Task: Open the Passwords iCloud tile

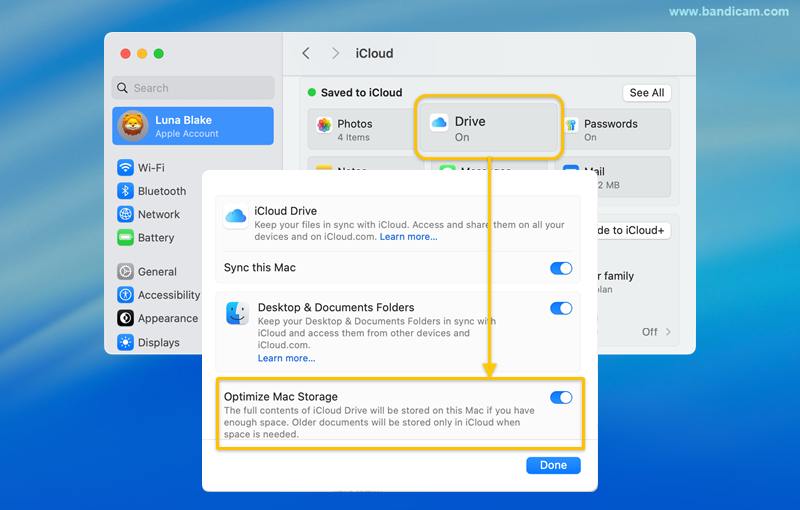Action: 612,130
